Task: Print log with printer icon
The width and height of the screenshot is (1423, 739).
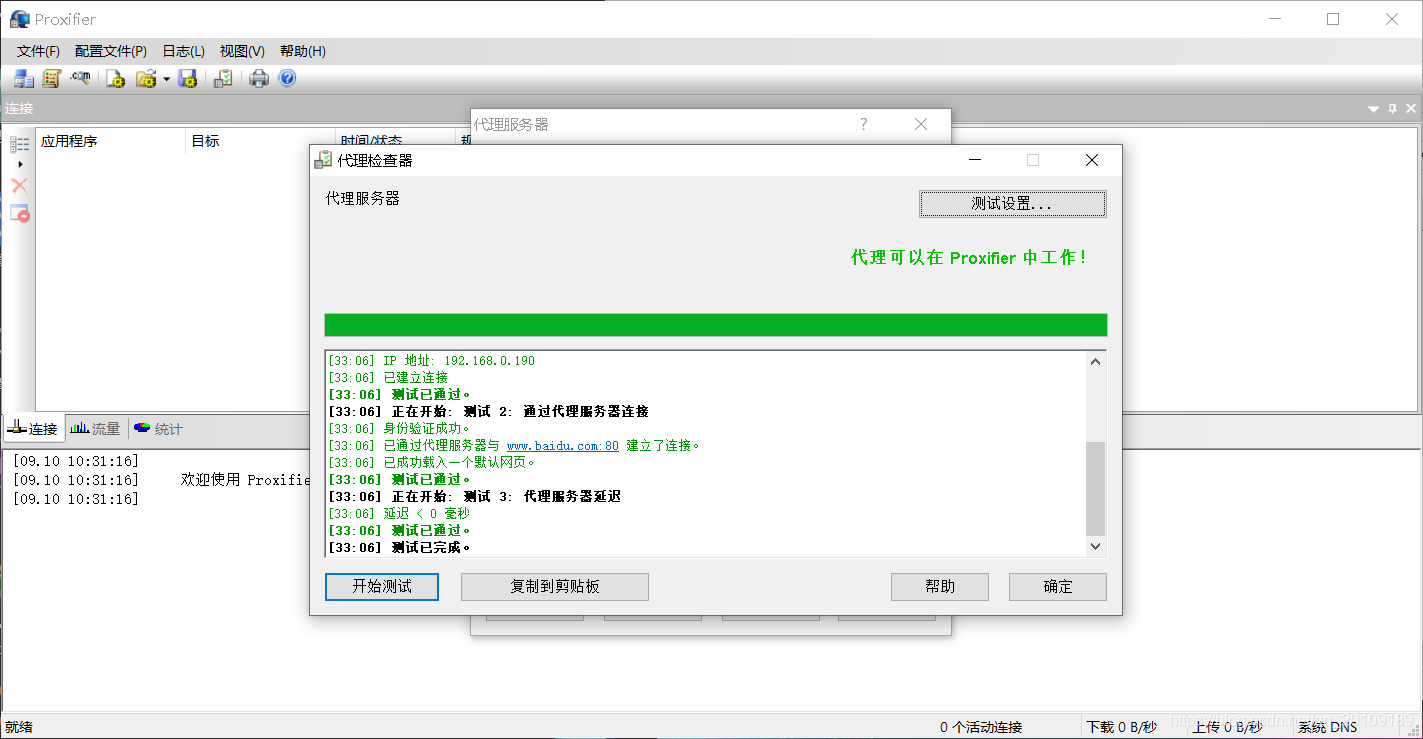Action: [x=259, y=78]
